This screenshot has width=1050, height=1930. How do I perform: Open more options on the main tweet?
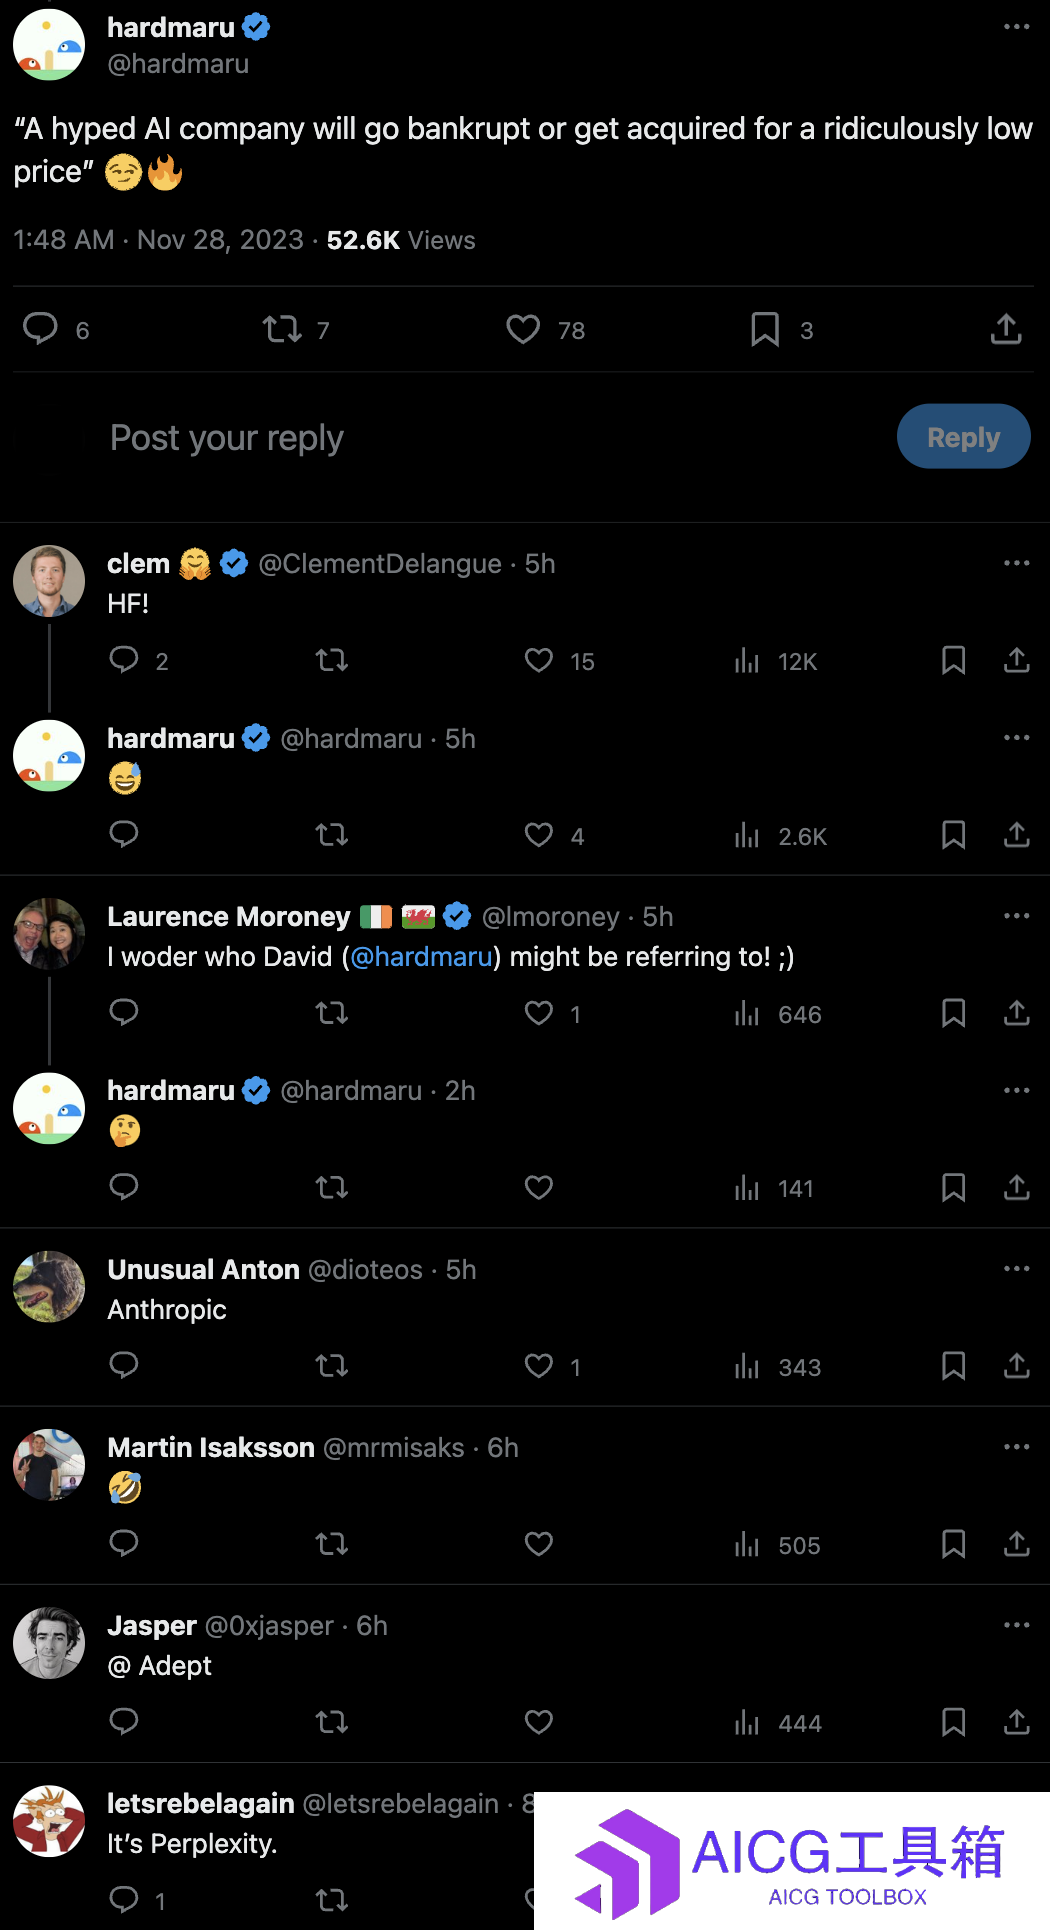(x=1017, y=27)
